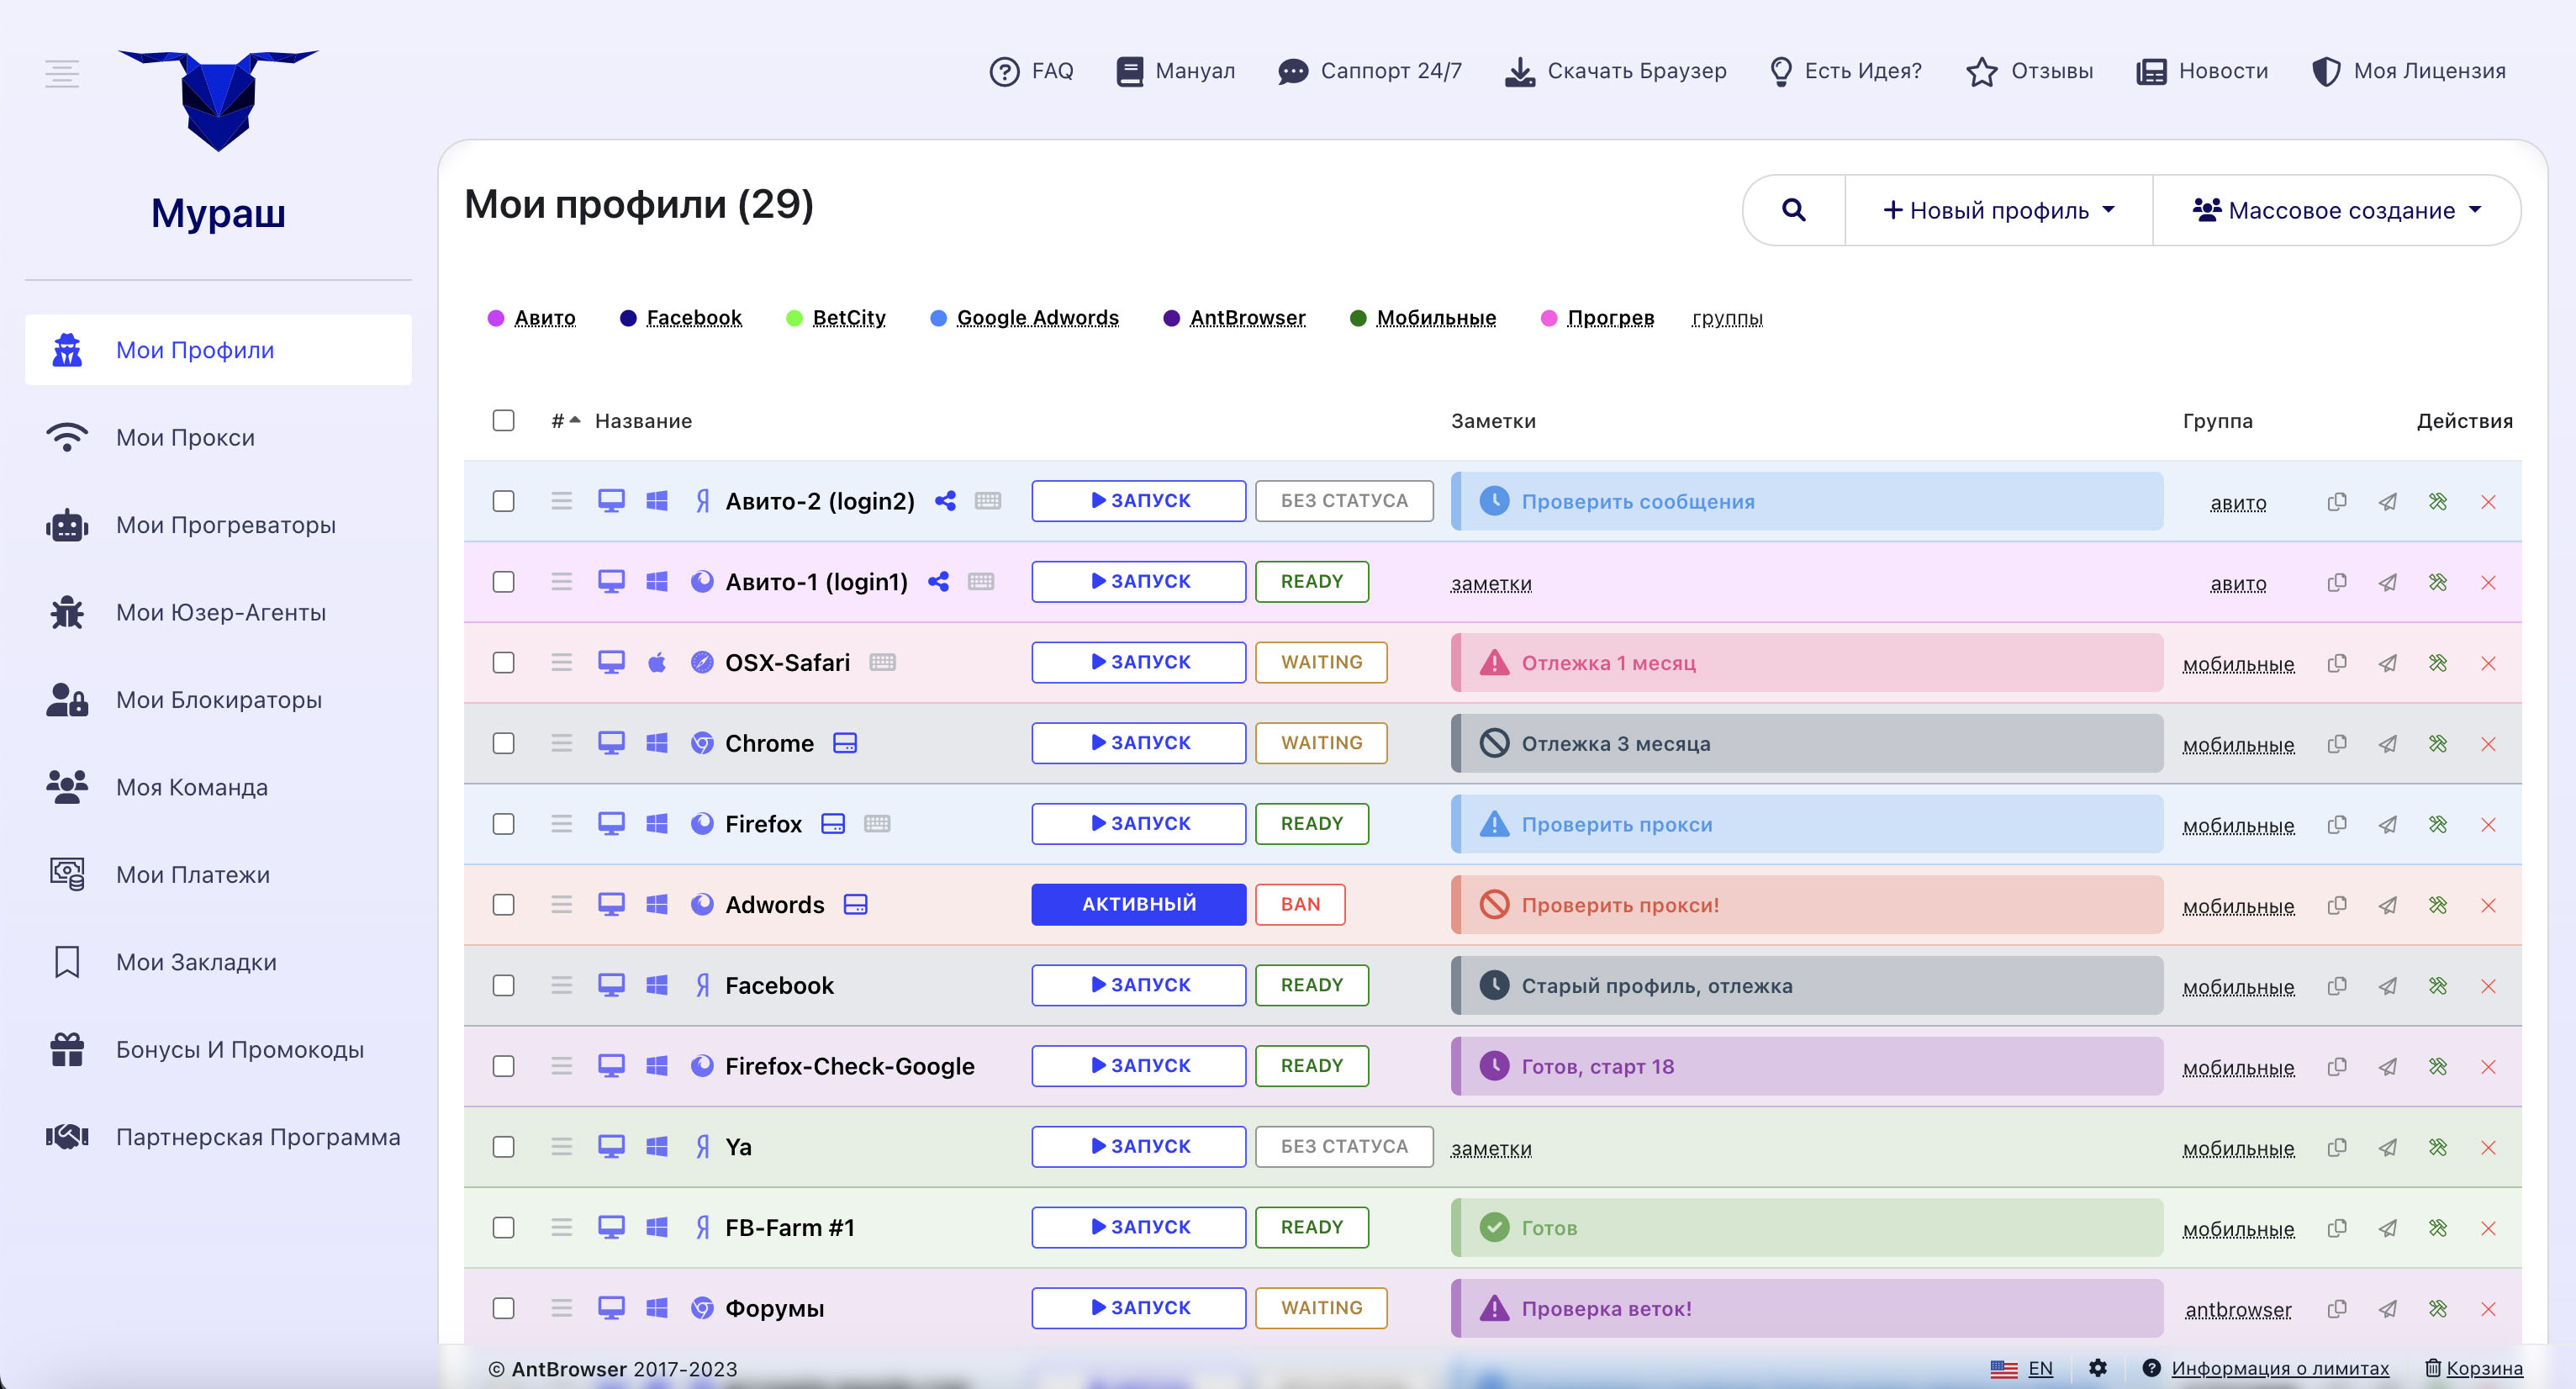
Task: Open Информация о лимитах link
Action: pos(2279,1368)
